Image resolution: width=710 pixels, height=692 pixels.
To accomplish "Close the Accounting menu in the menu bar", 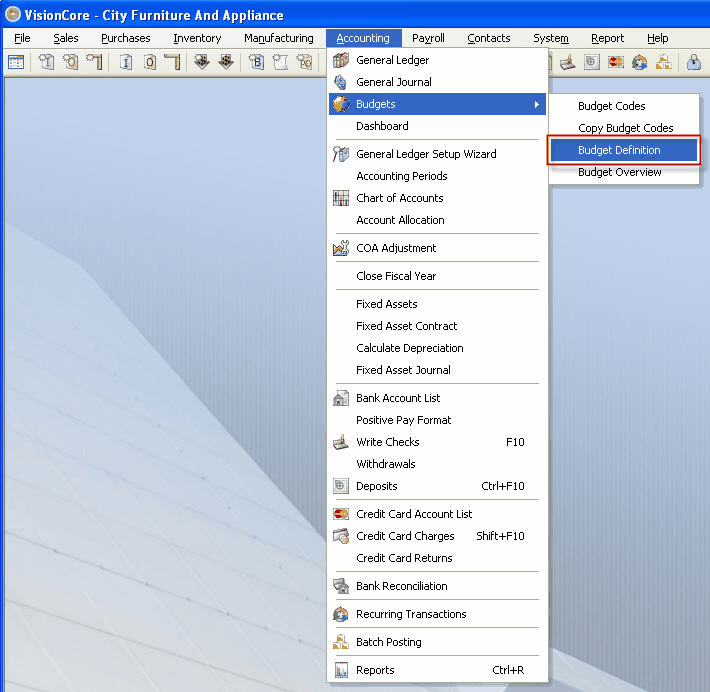I will [x=363, y=38].
